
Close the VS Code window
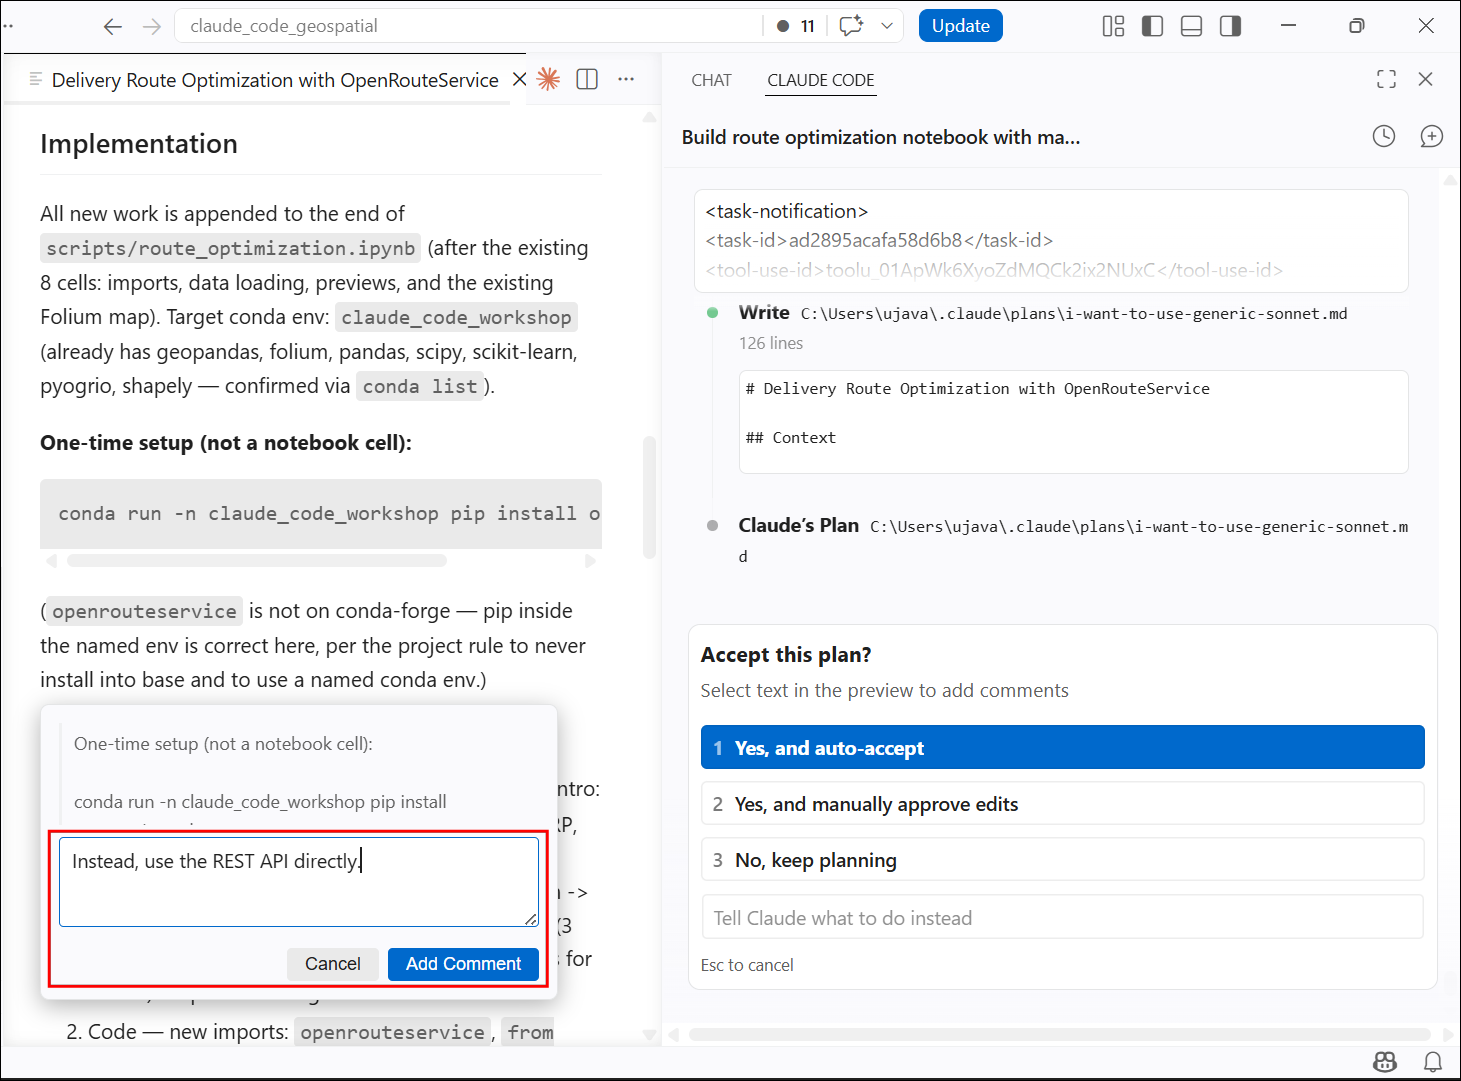(1426, 26)
